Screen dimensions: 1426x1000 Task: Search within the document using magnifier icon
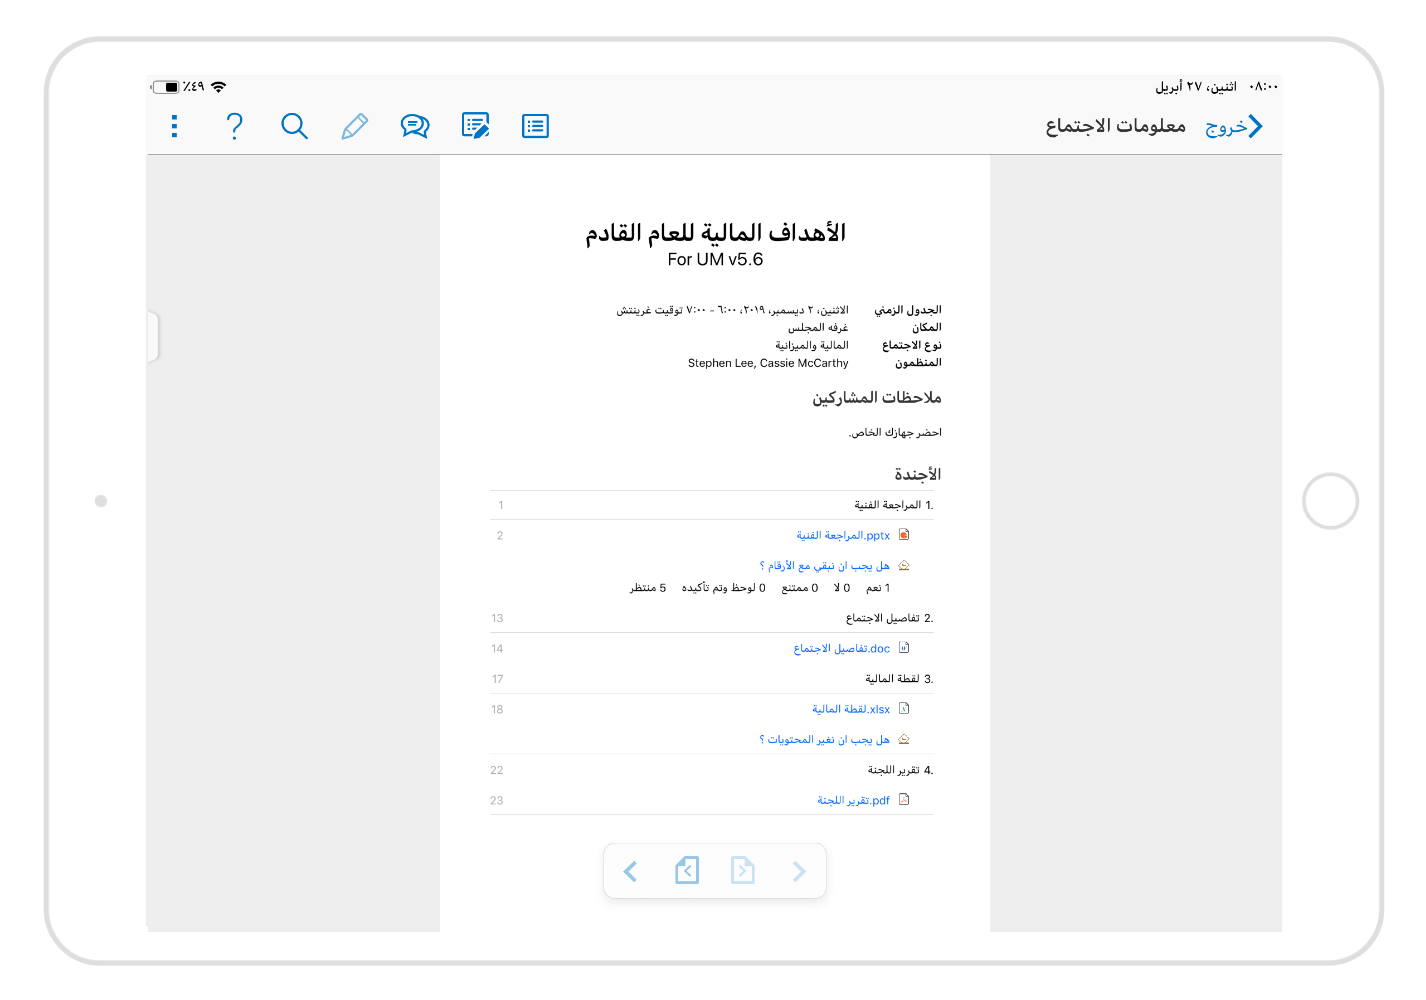click(294, 126)
